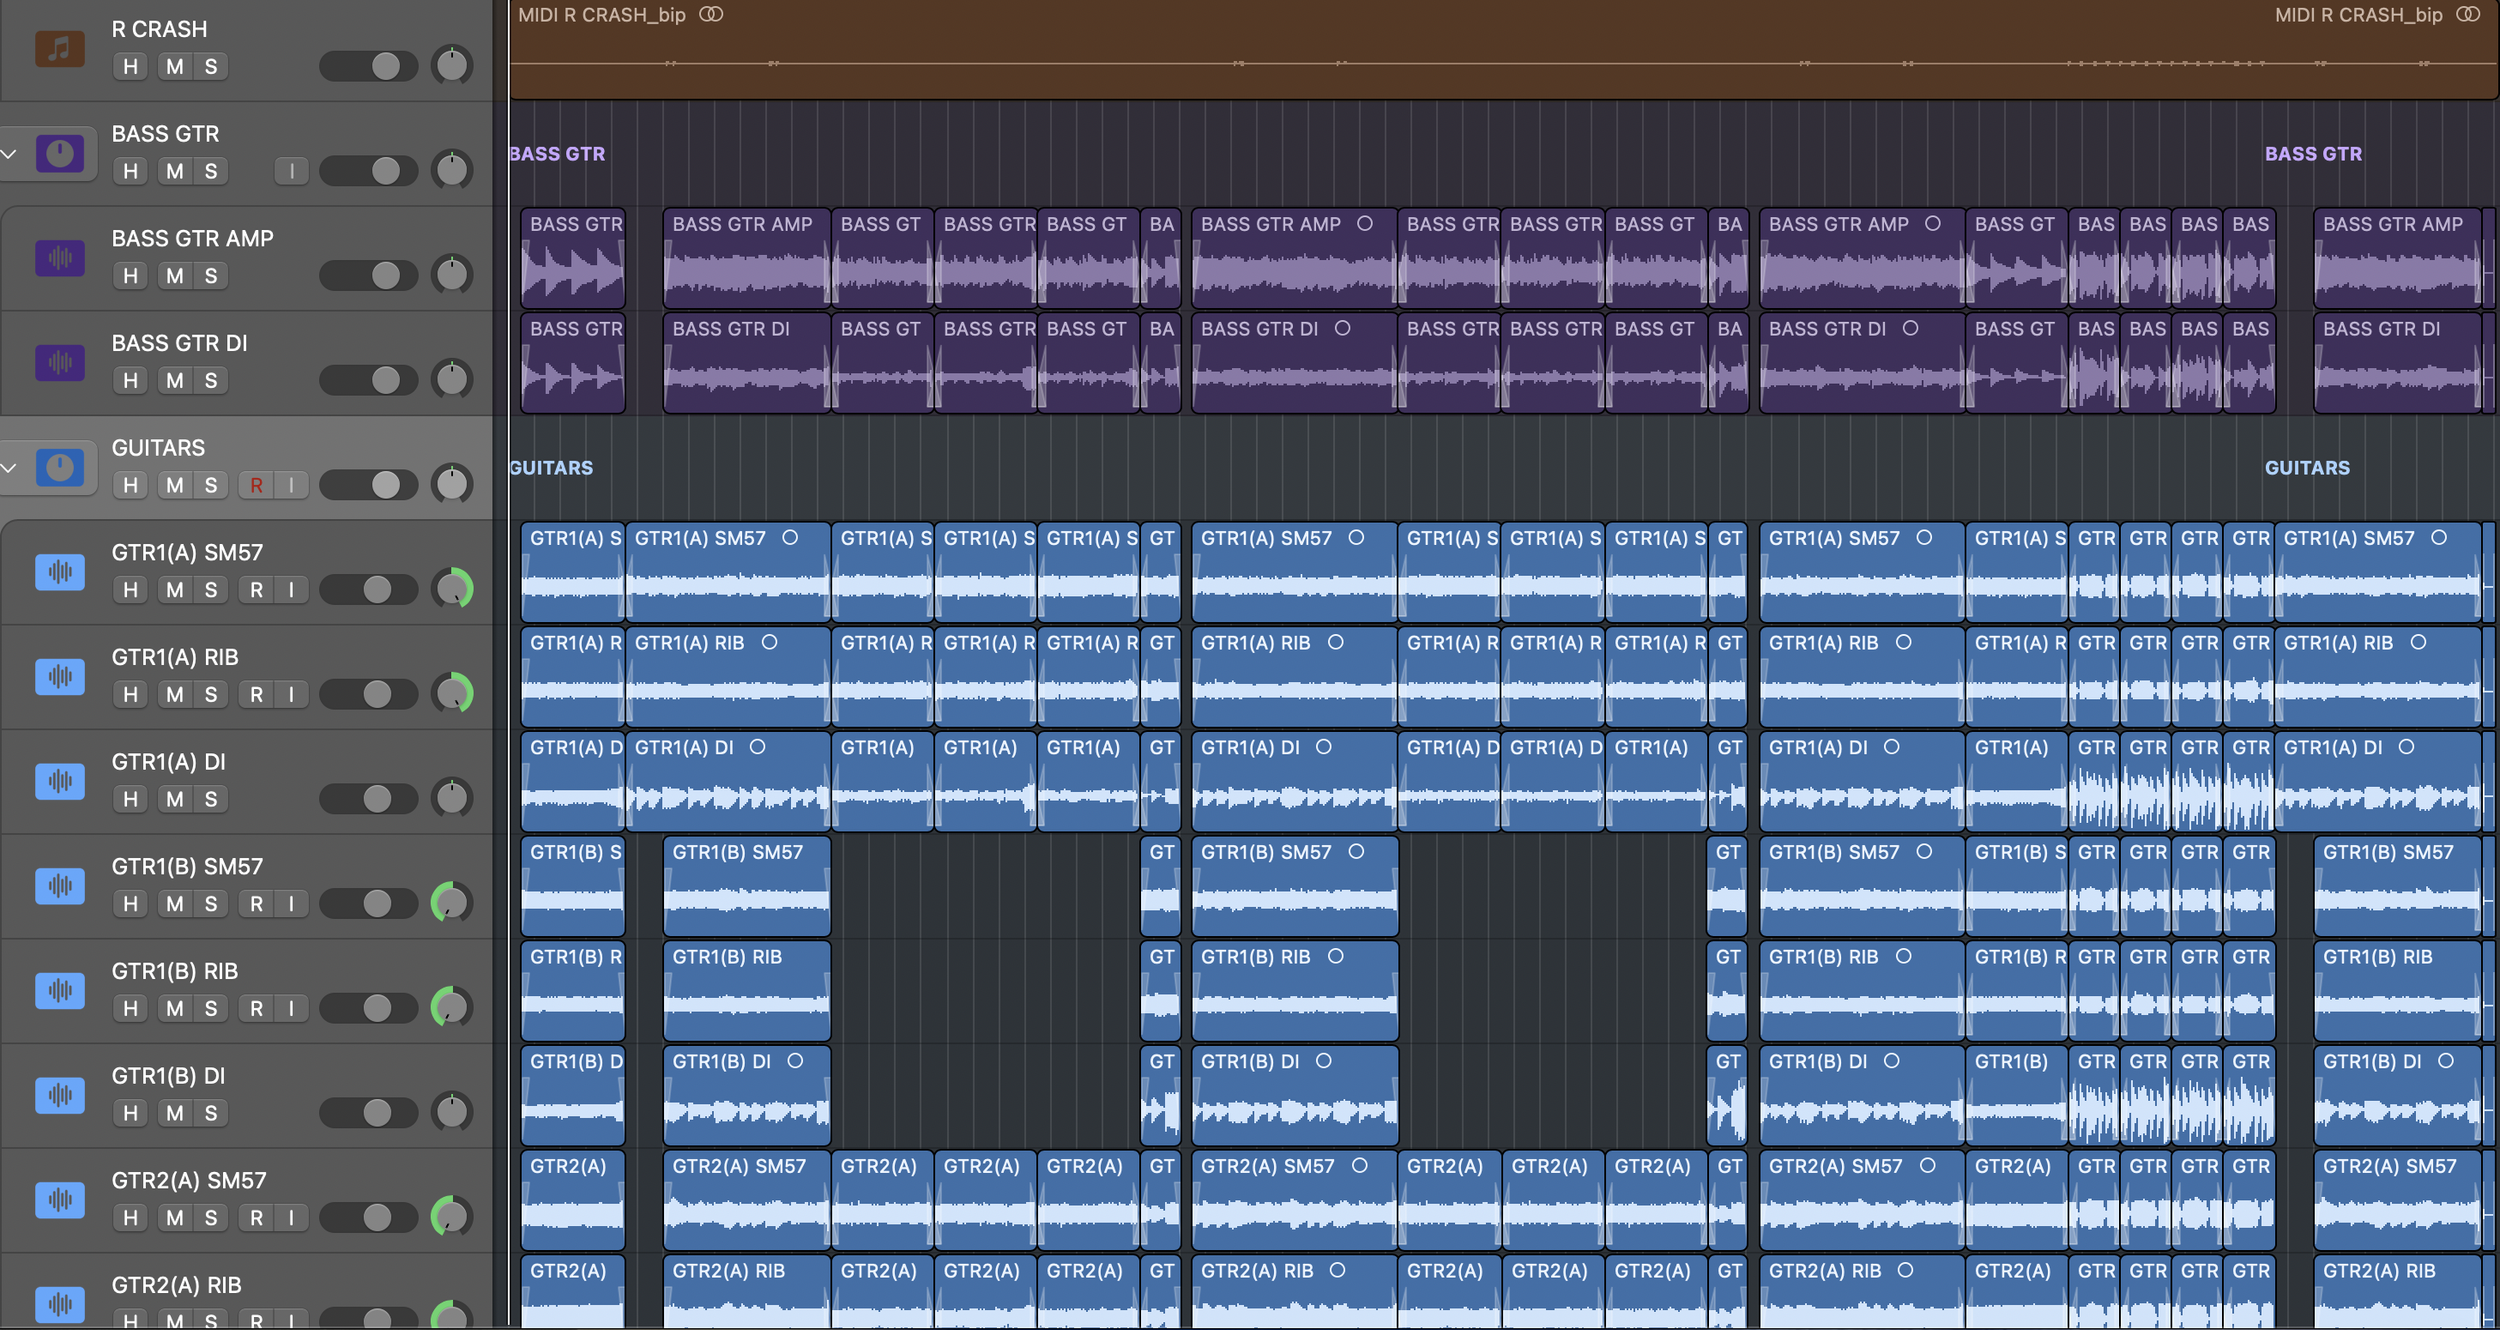Click the BASS GTR DI track icon
Viewport: 2500px width, 1330px height.
click(59, 363)
